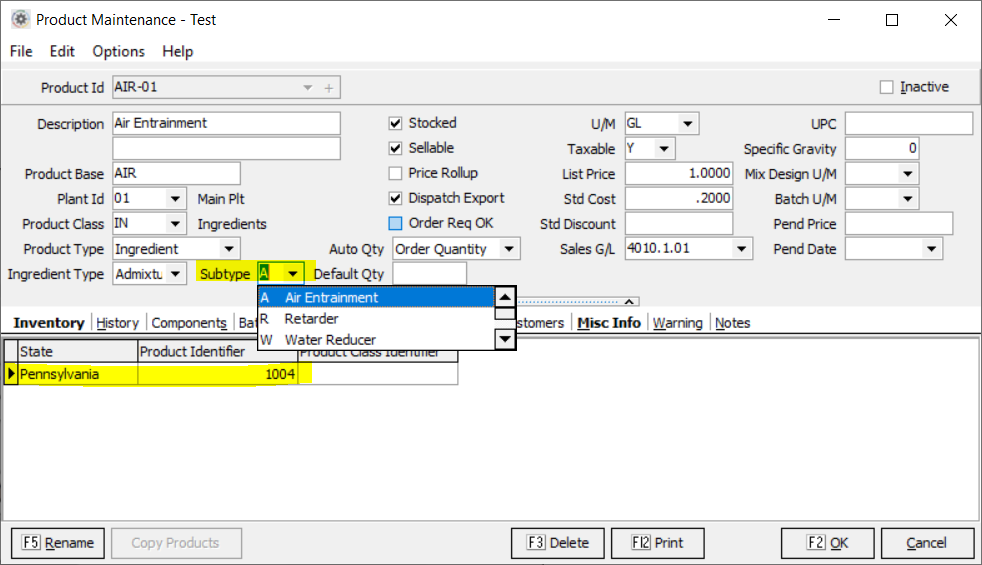Open the U/M dropdown
Image resolution: width=982 pixels, height=565 pixels.
pyautogui.click(x=688, y=124)
